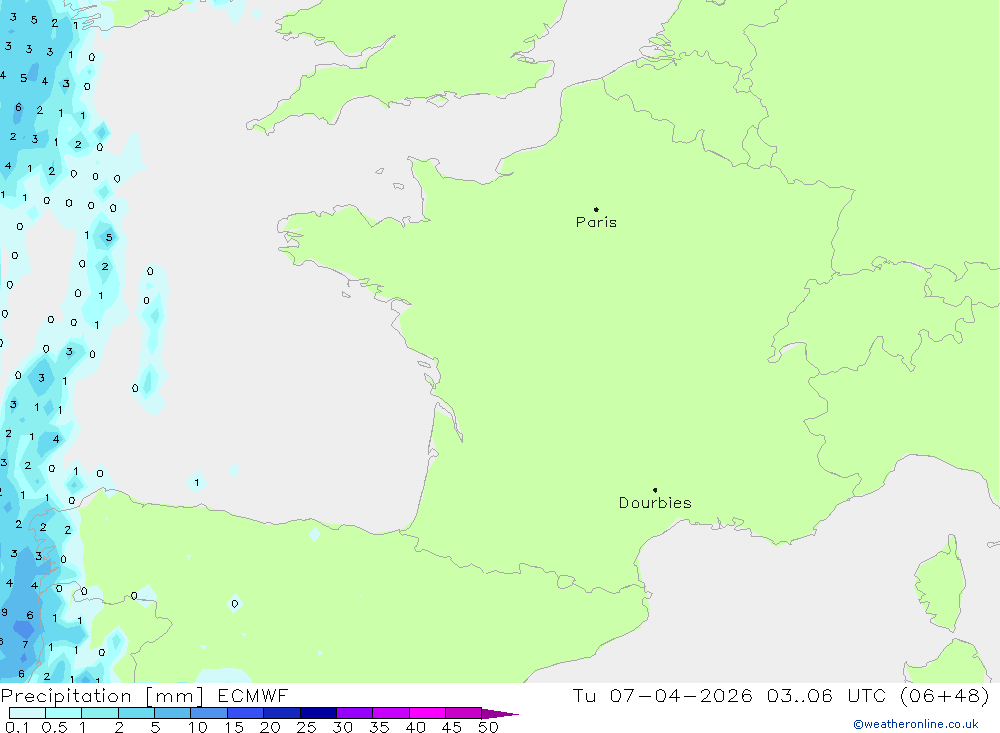1000x733 pixels.
Task: Click the over-50 mm arrow legend tip
Action: pos(499,713)
